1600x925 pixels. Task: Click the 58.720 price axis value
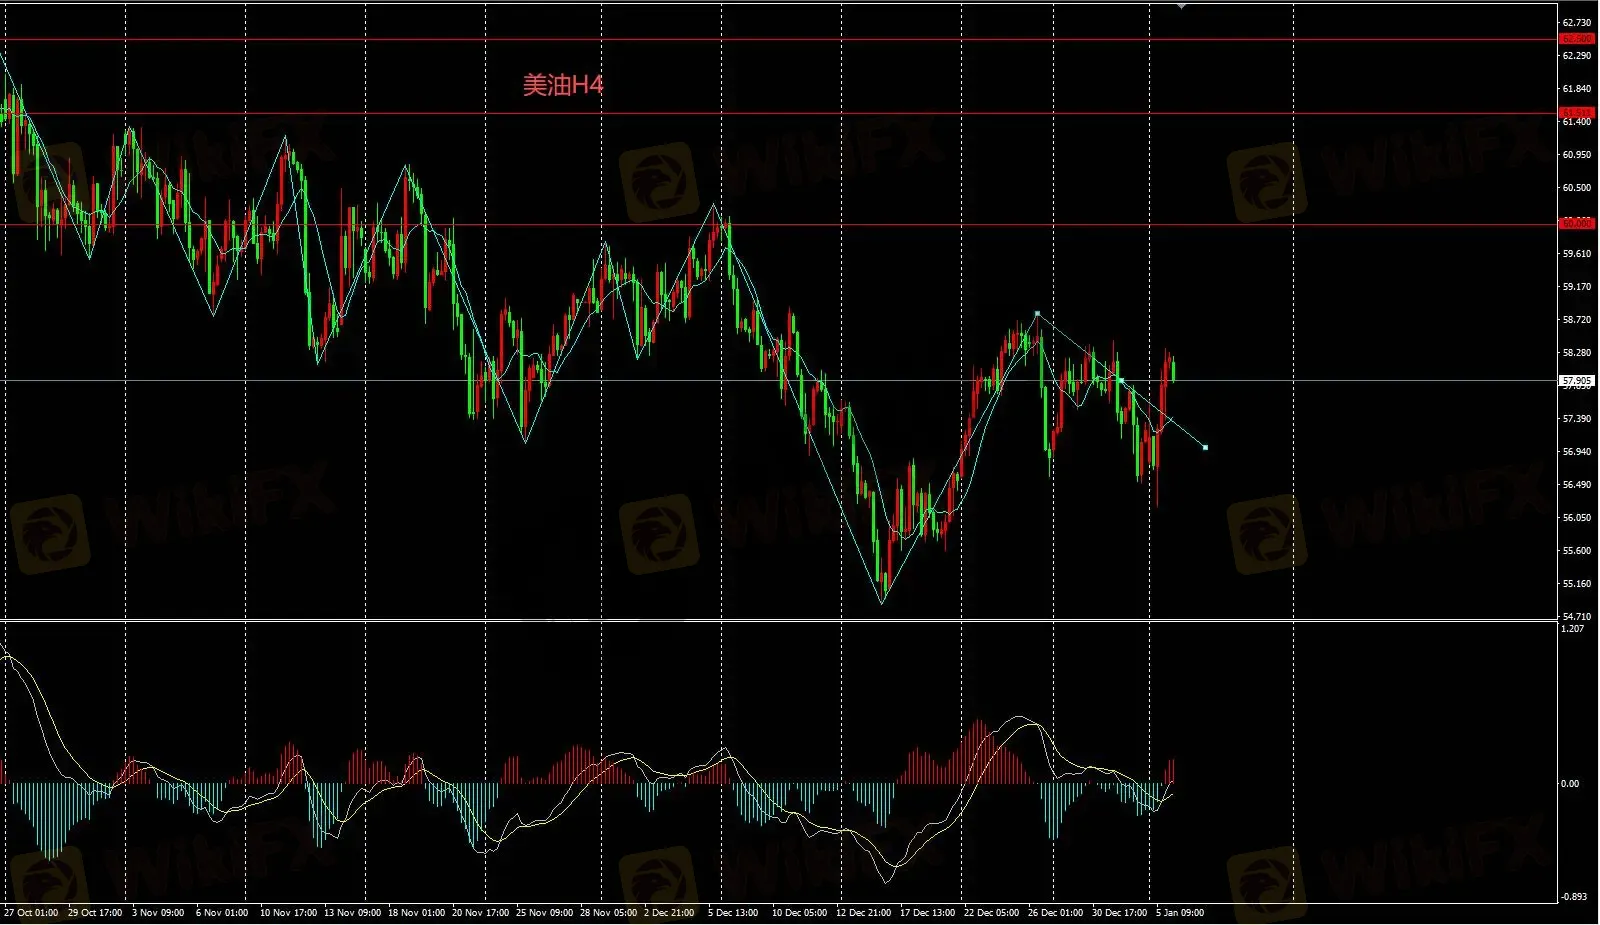click(x=1576, y=320)
